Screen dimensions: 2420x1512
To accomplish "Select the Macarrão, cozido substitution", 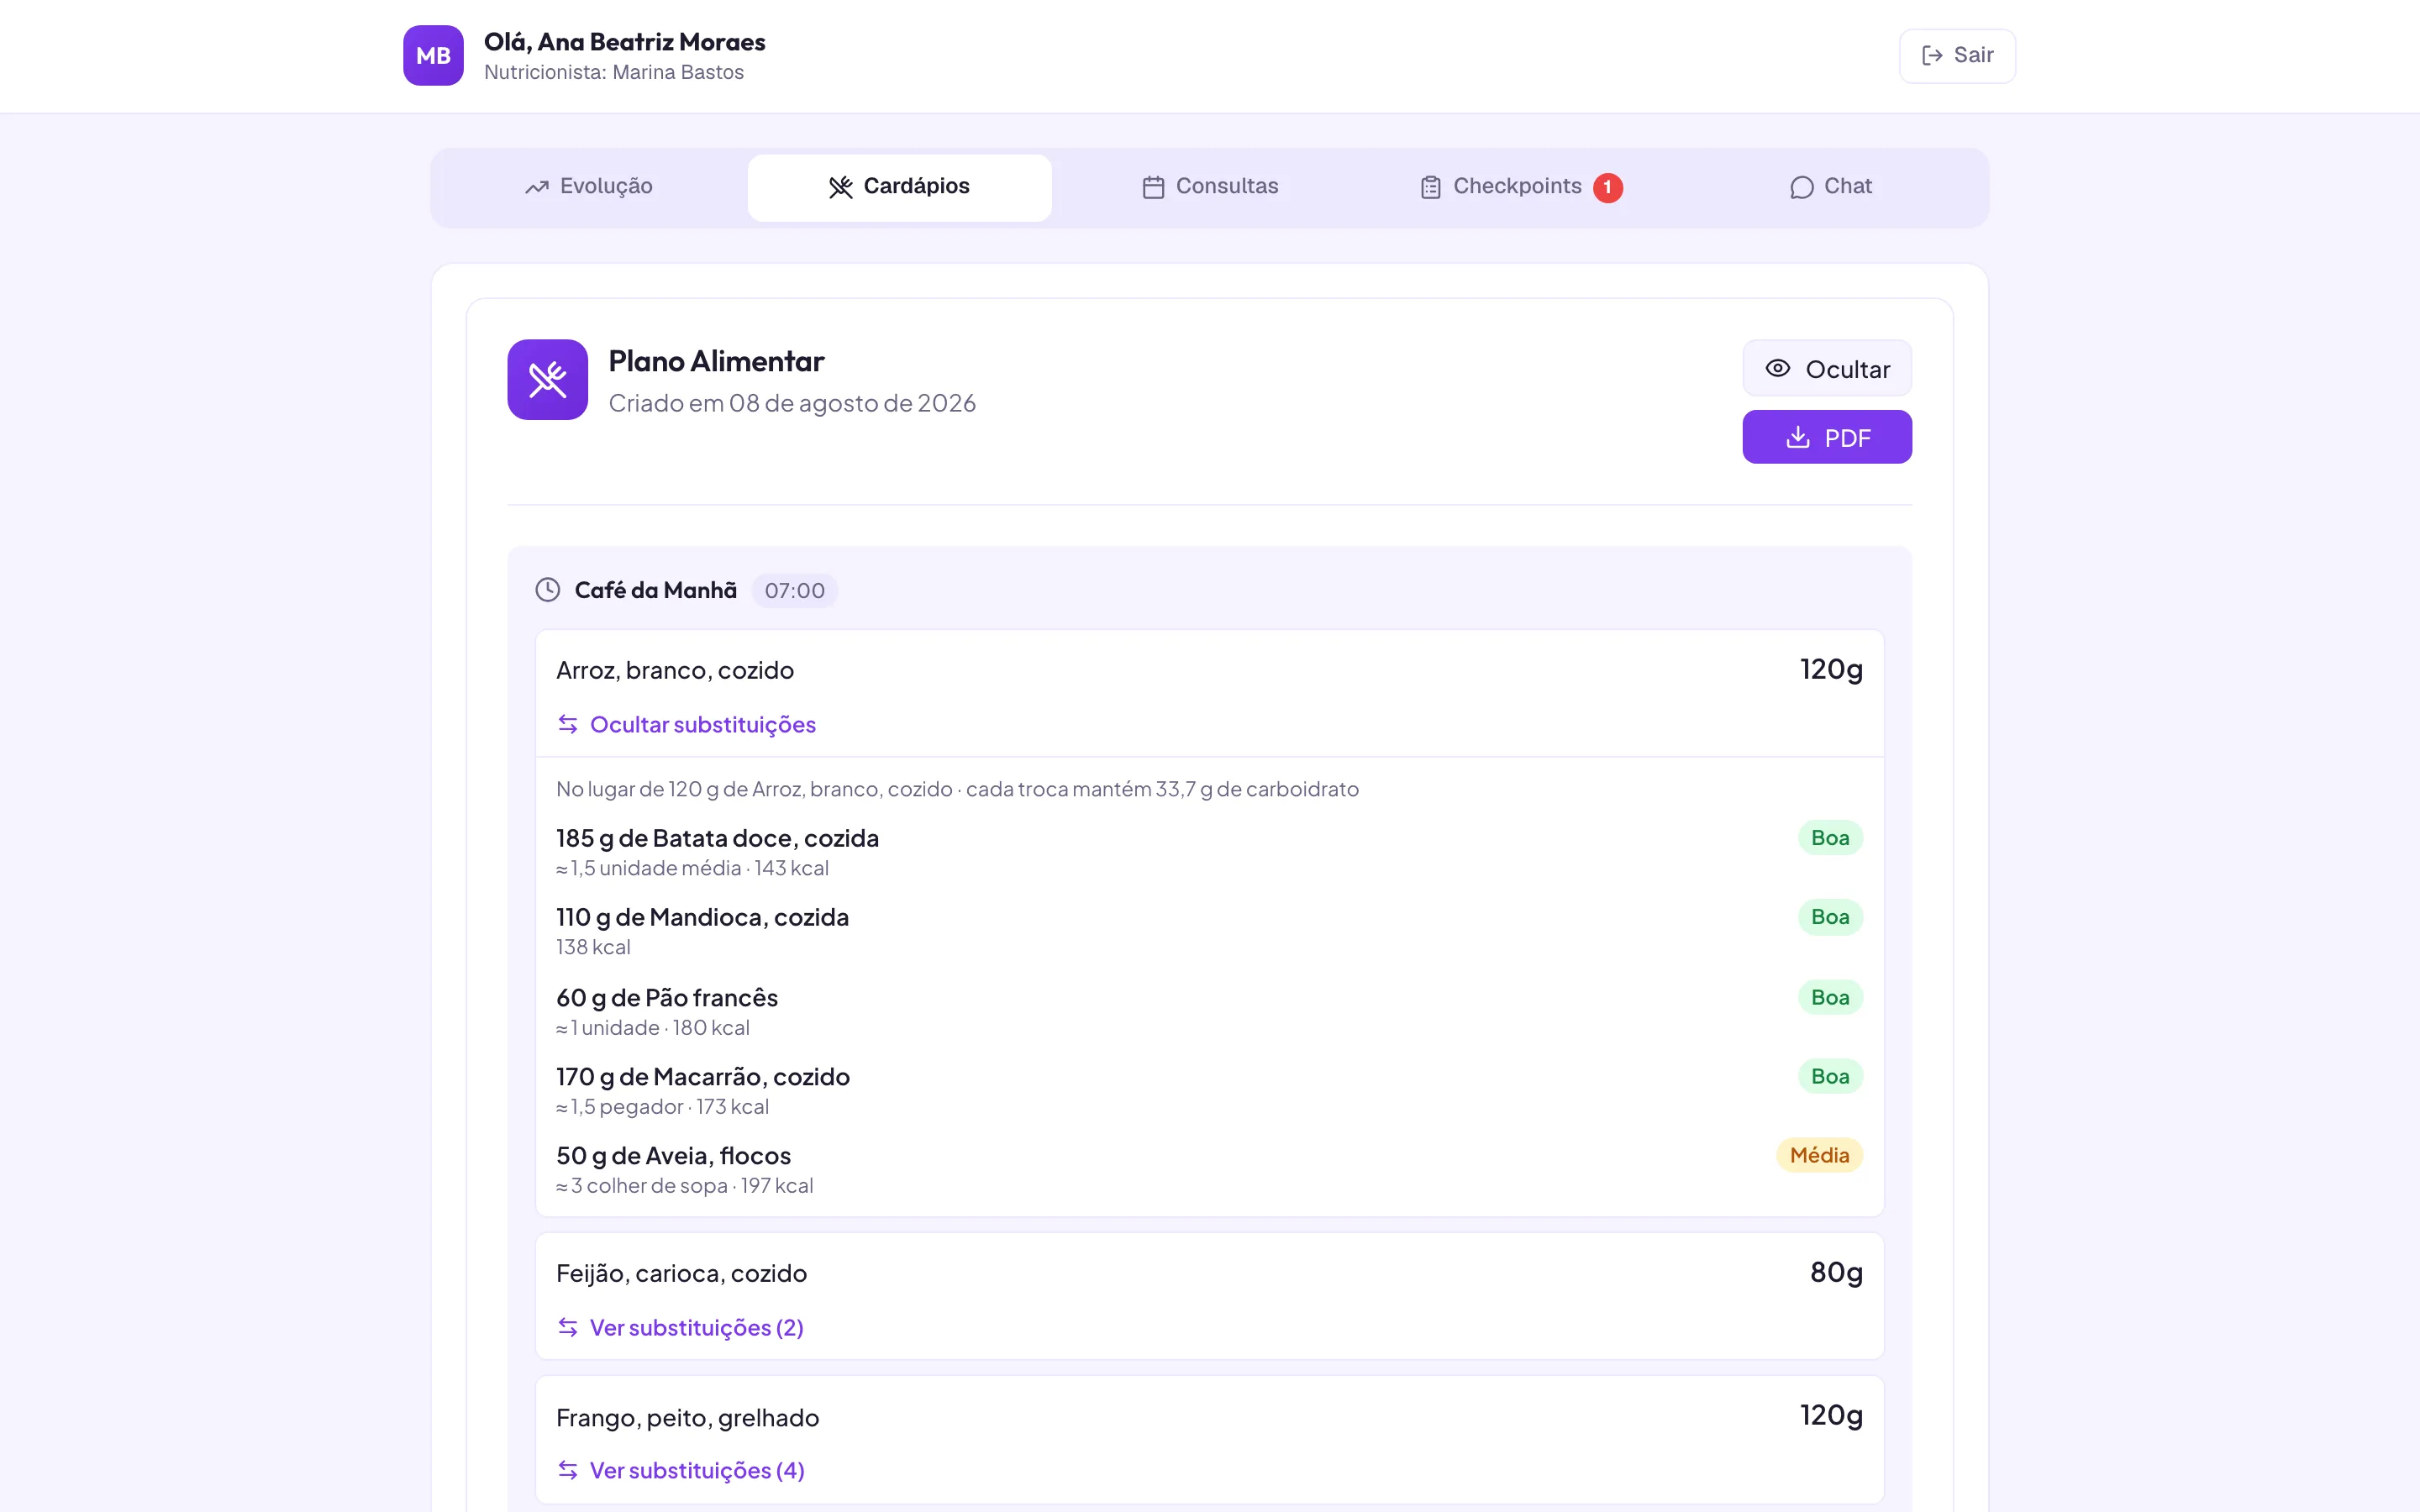I will coord(1209,1090).
